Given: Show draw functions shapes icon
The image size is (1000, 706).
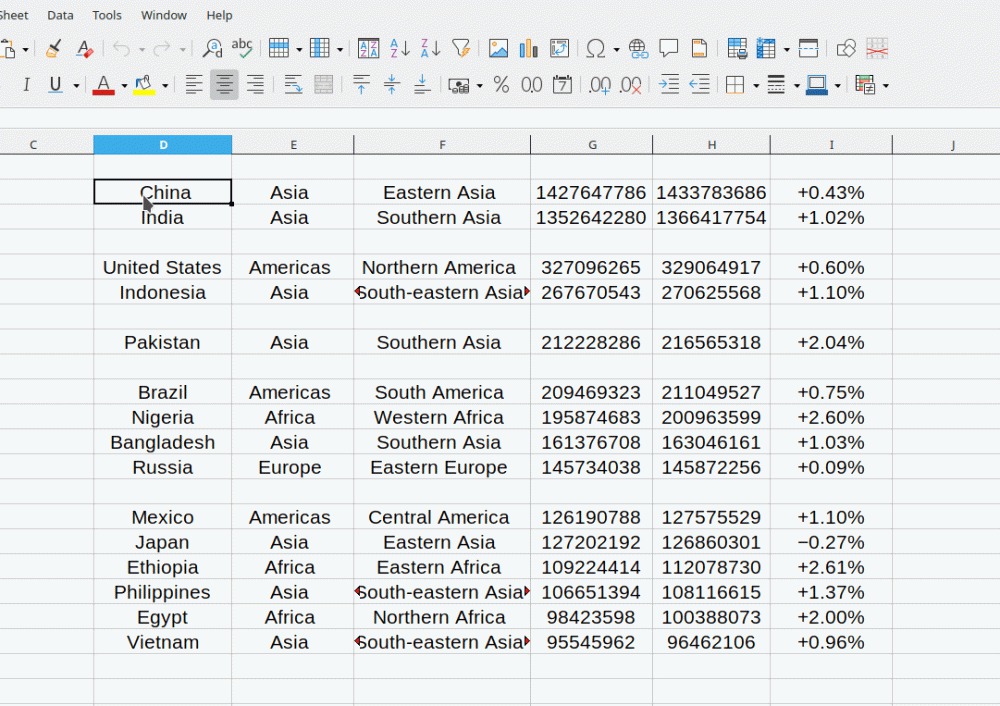Looking at the screenshot, I should pos(846,48).
